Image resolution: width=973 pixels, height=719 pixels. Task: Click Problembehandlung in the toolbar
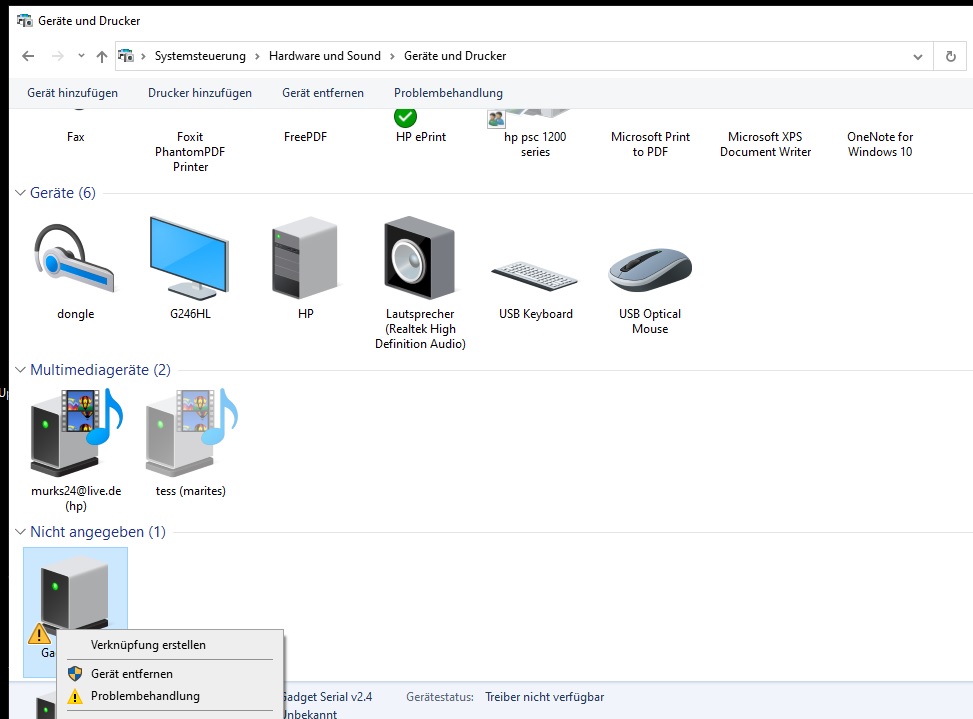coord(448,93)
